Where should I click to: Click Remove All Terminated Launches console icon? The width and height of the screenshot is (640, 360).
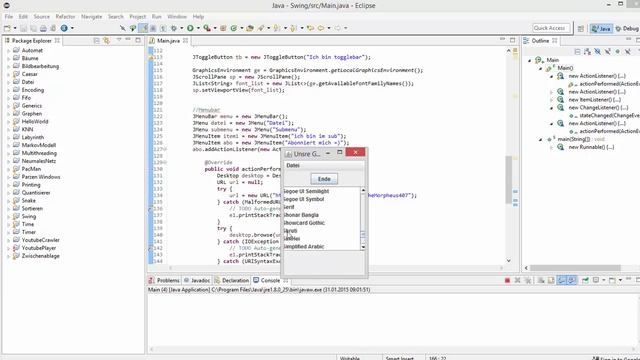(x=528, y=280)
